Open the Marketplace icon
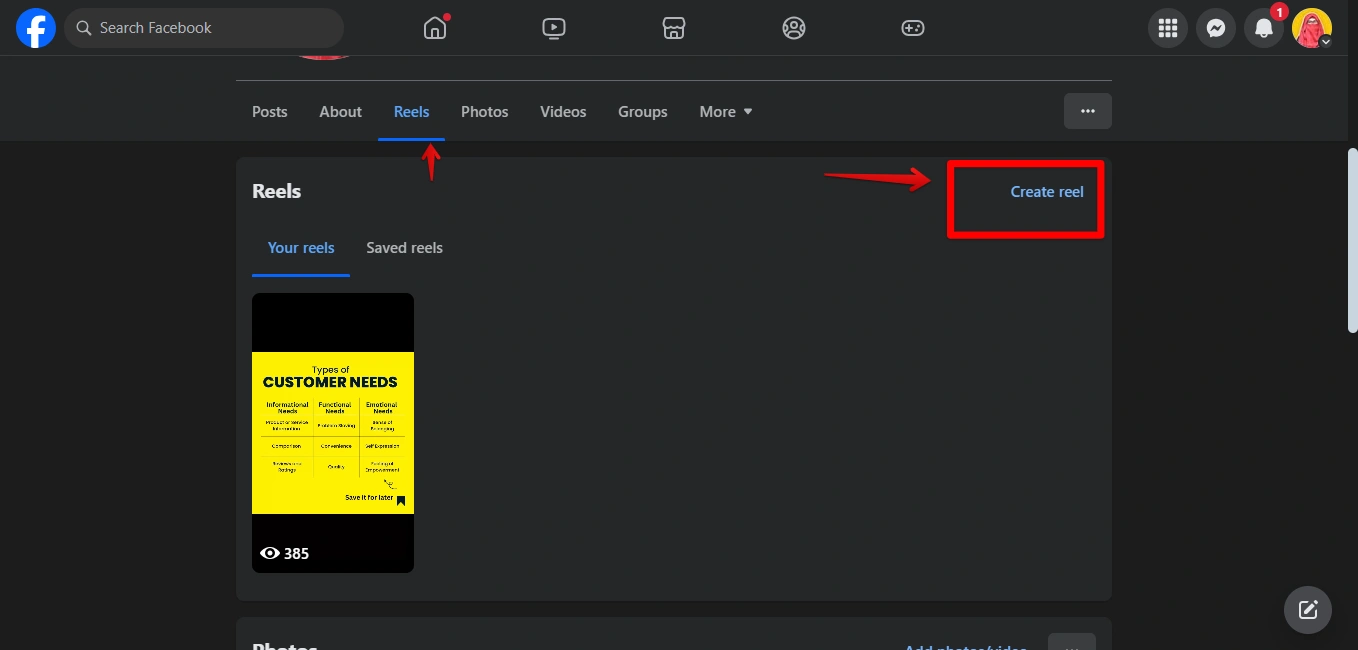 click(674, 28)
